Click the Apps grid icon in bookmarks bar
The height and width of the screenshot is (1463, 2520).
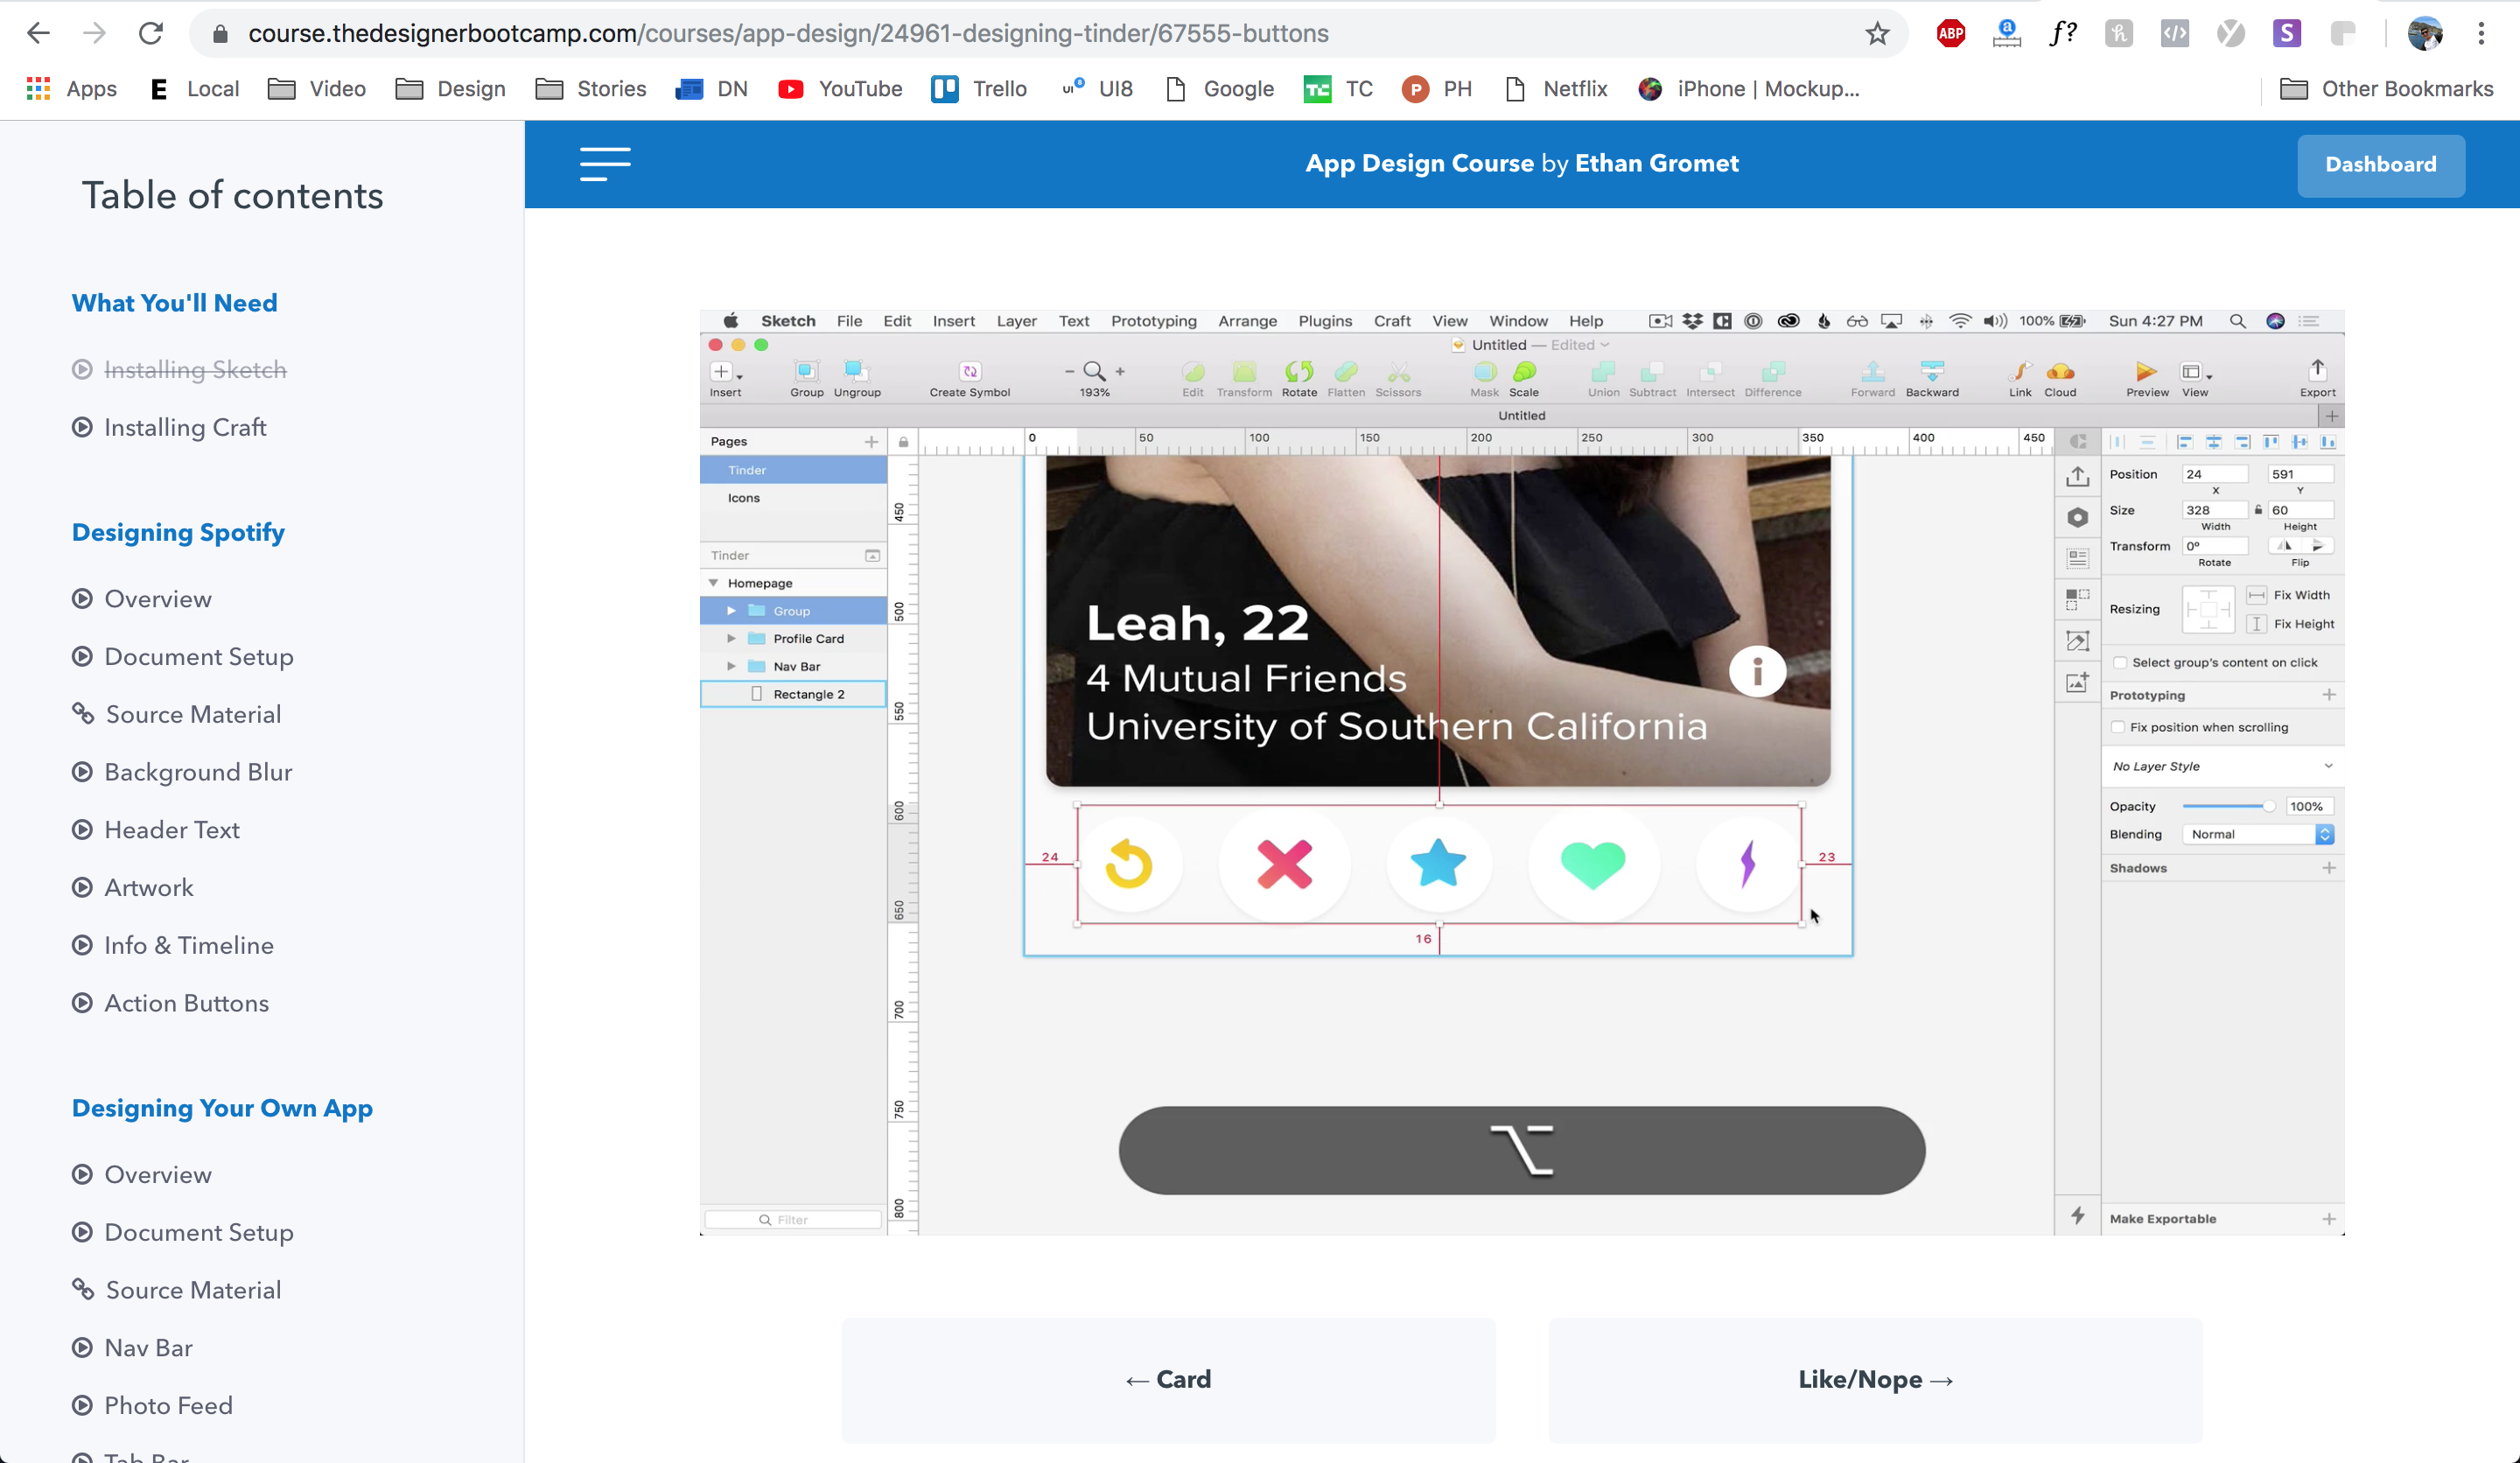point(38,89)
